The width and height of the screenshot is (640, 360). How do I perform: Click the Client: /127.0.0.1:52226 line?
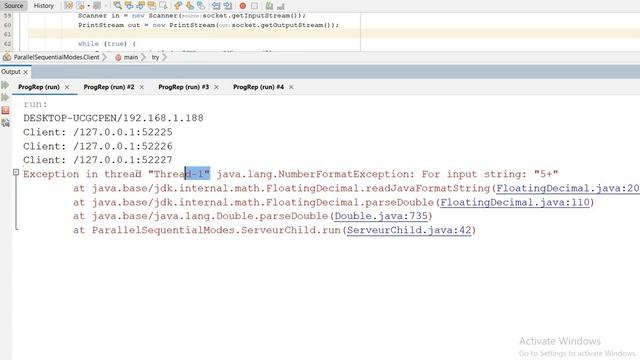98,146
